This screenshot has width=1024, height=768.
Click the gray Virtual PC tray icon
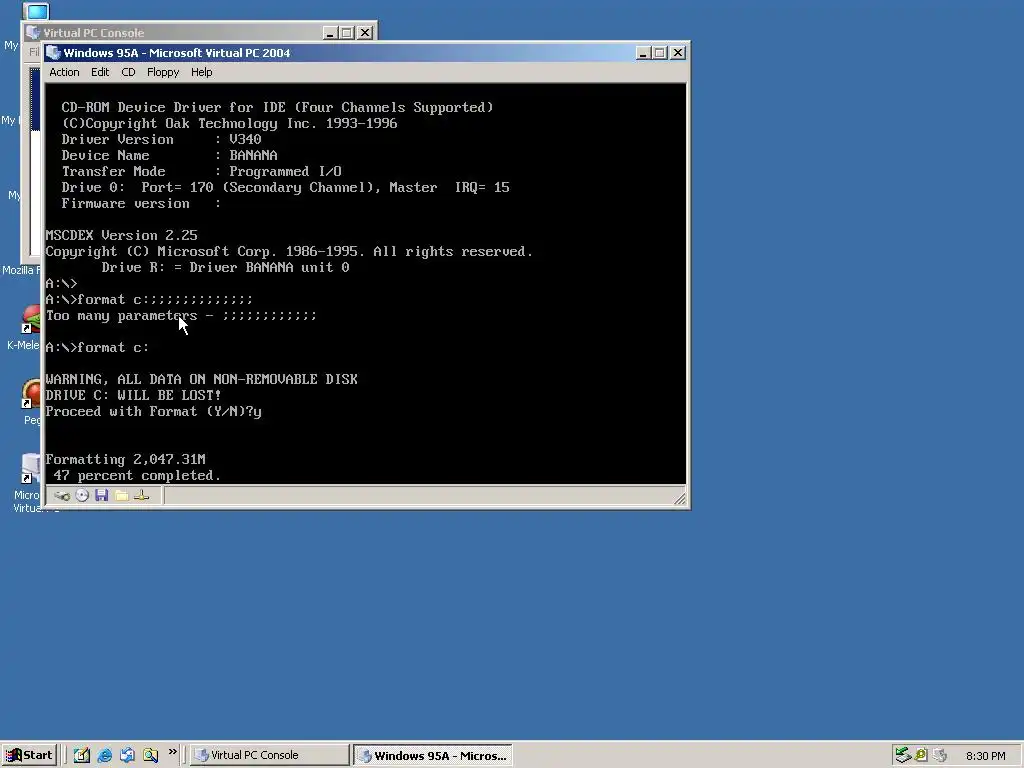[x=940, y=755]
